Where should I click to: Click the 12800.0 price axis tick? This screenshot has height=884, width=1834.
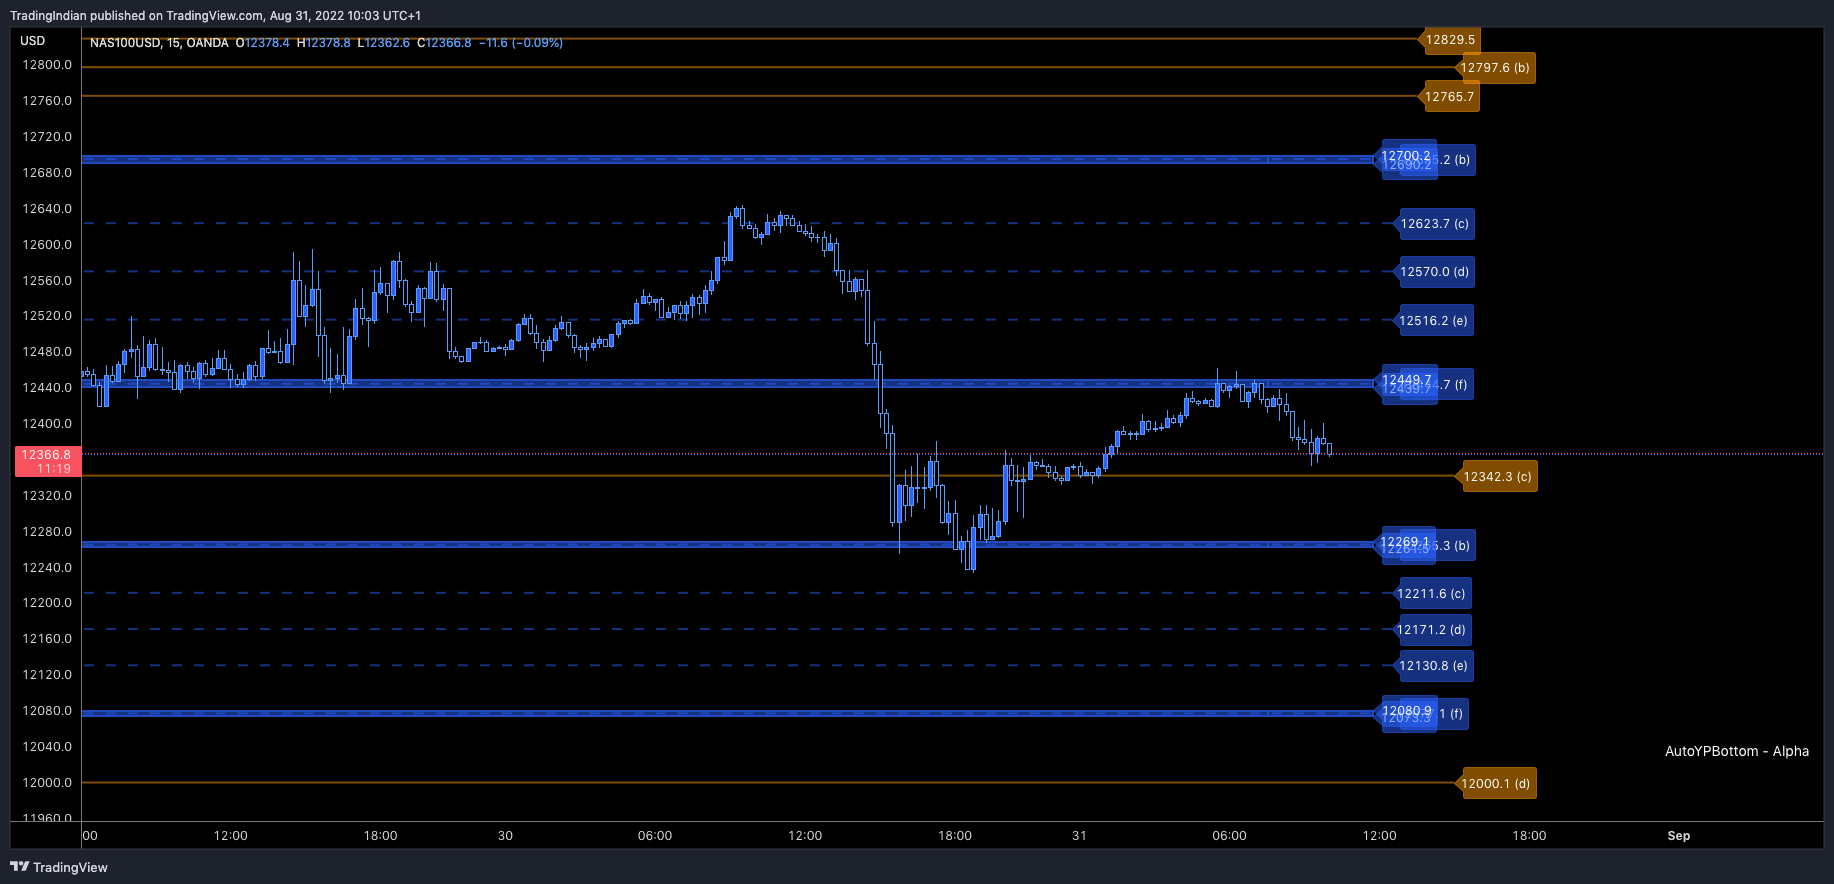[47, 65]
